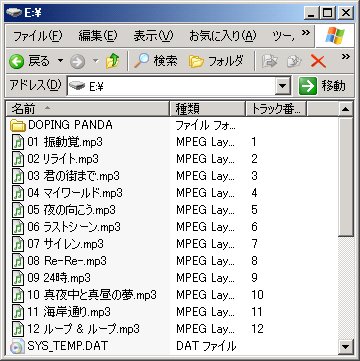
Task: Click MPEG Lay... type of 09 24時.mp3
Action: [x=206, y=278]
